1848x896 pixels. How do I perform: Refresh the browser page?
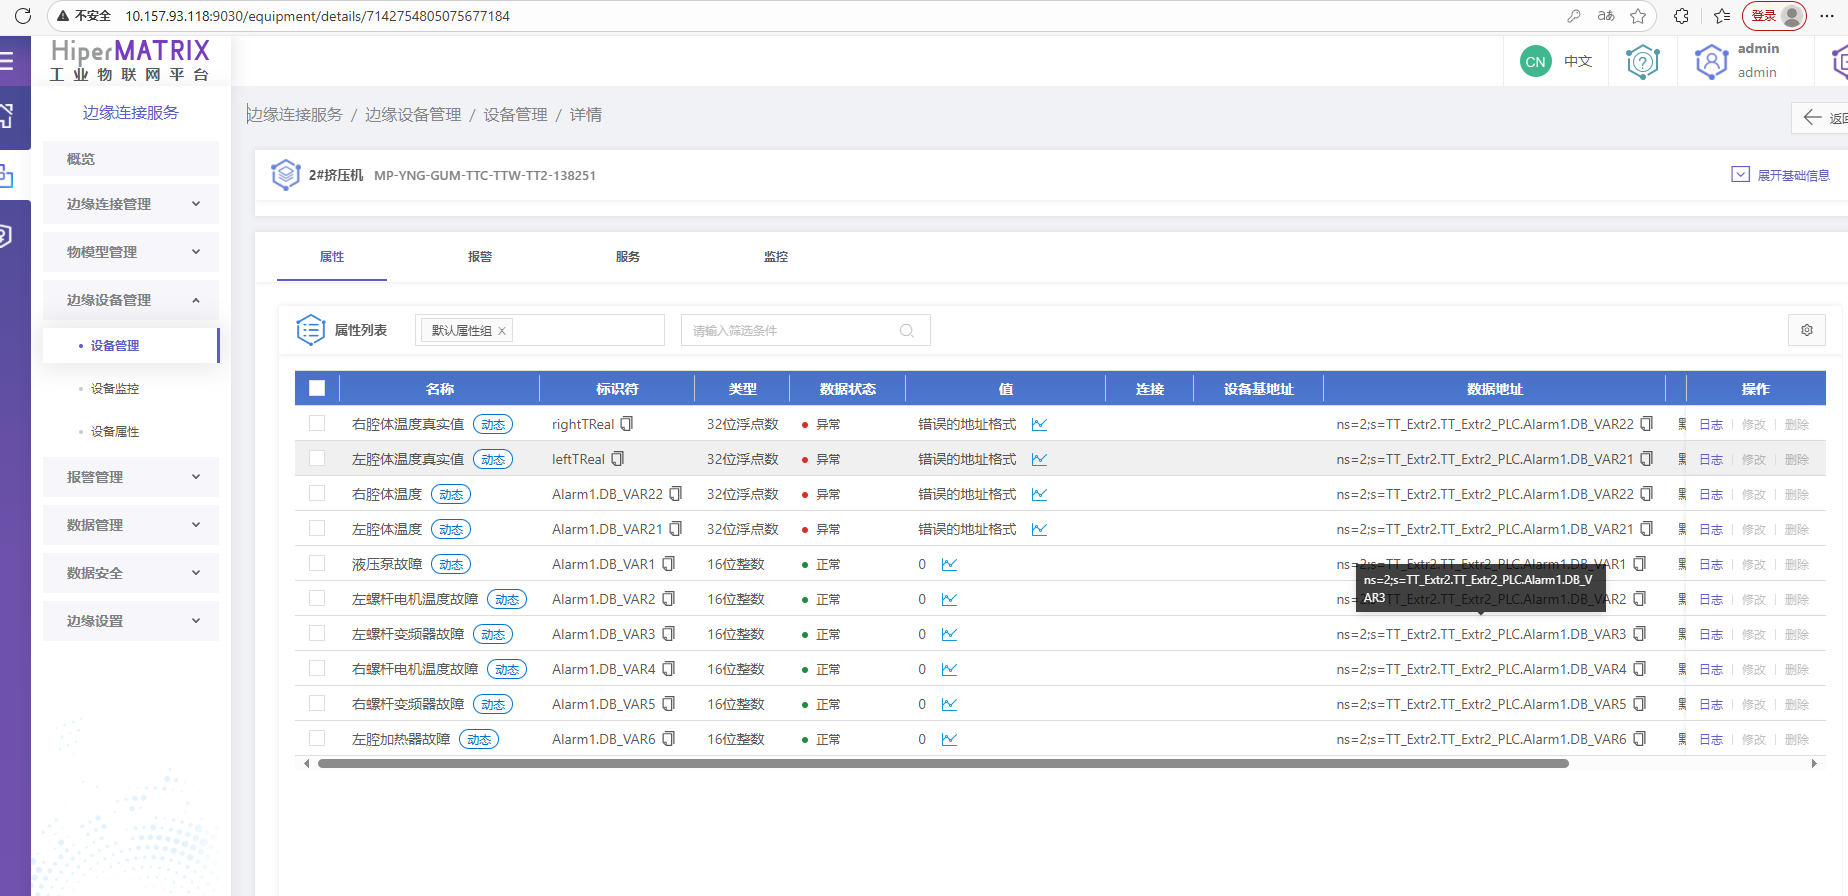(23, 16)
